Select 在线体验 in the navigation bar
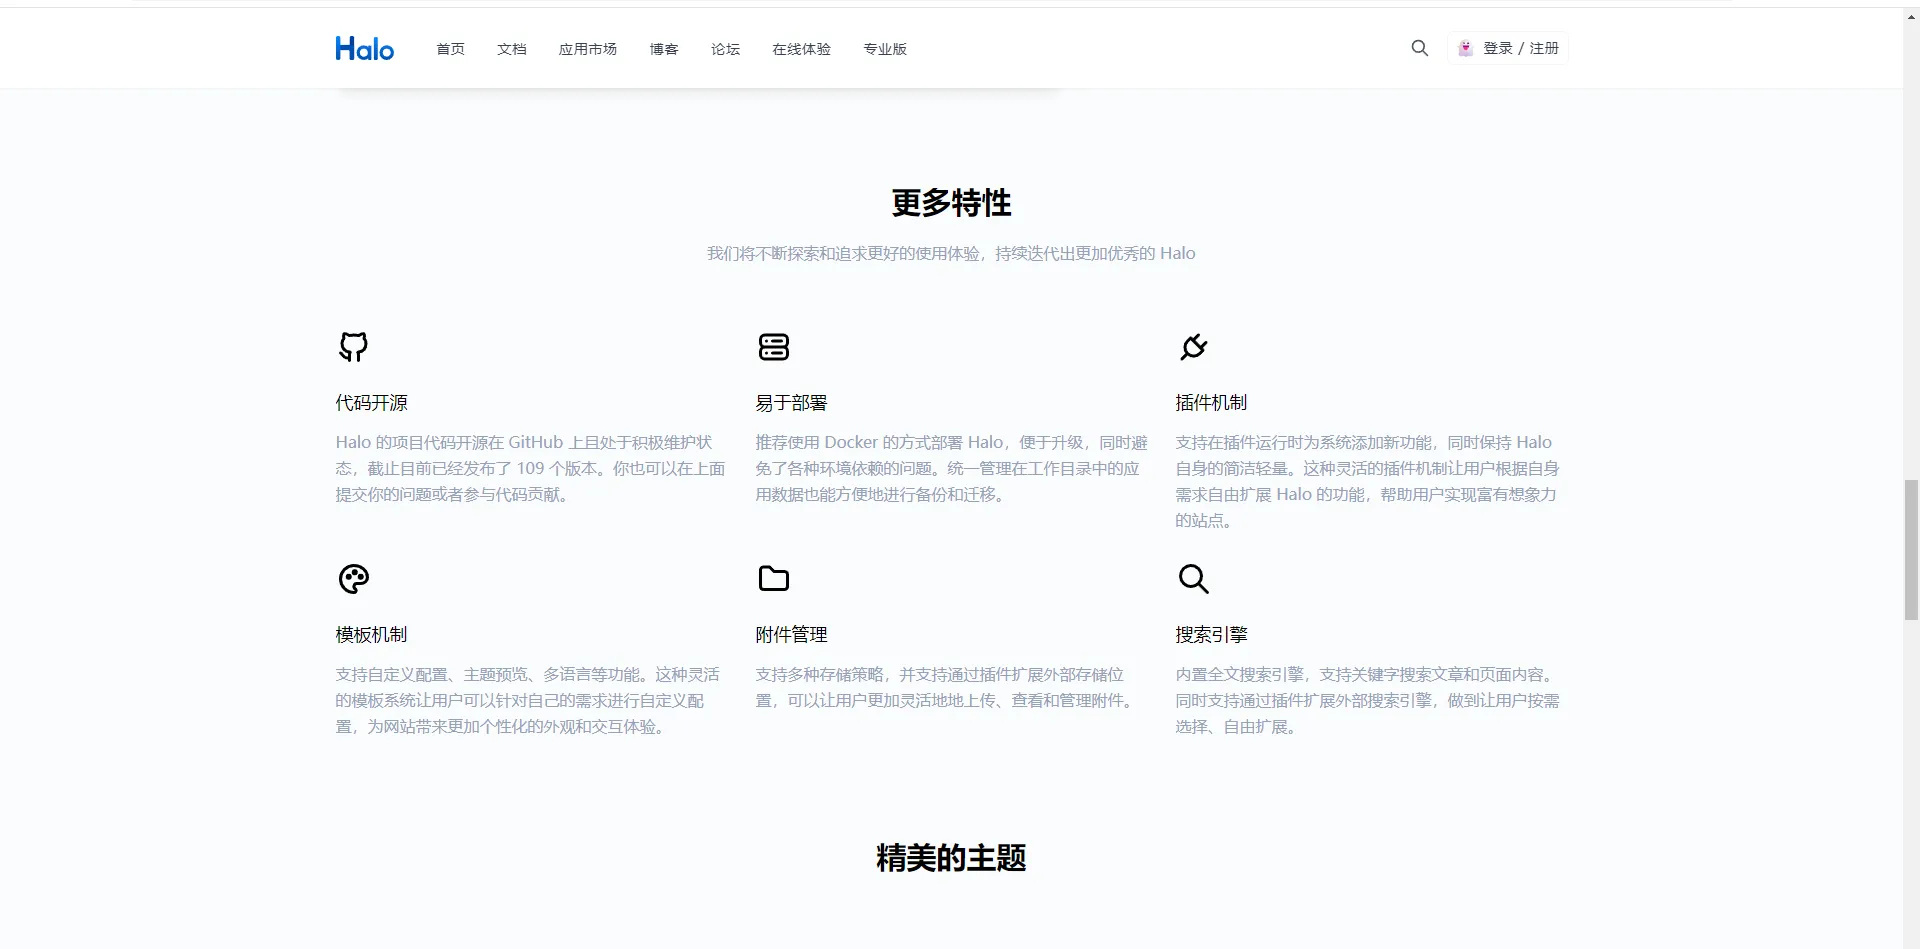 802,49
